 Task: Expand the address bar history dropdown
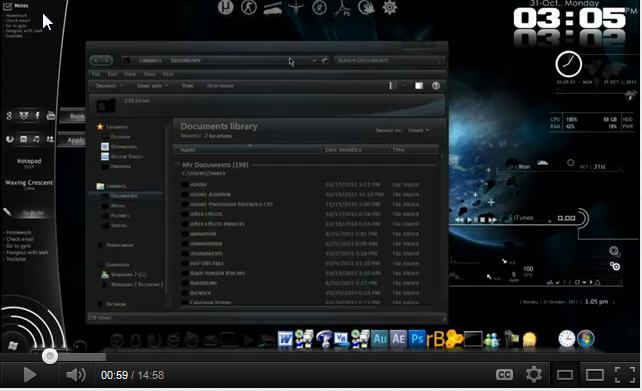click(314, 61)
